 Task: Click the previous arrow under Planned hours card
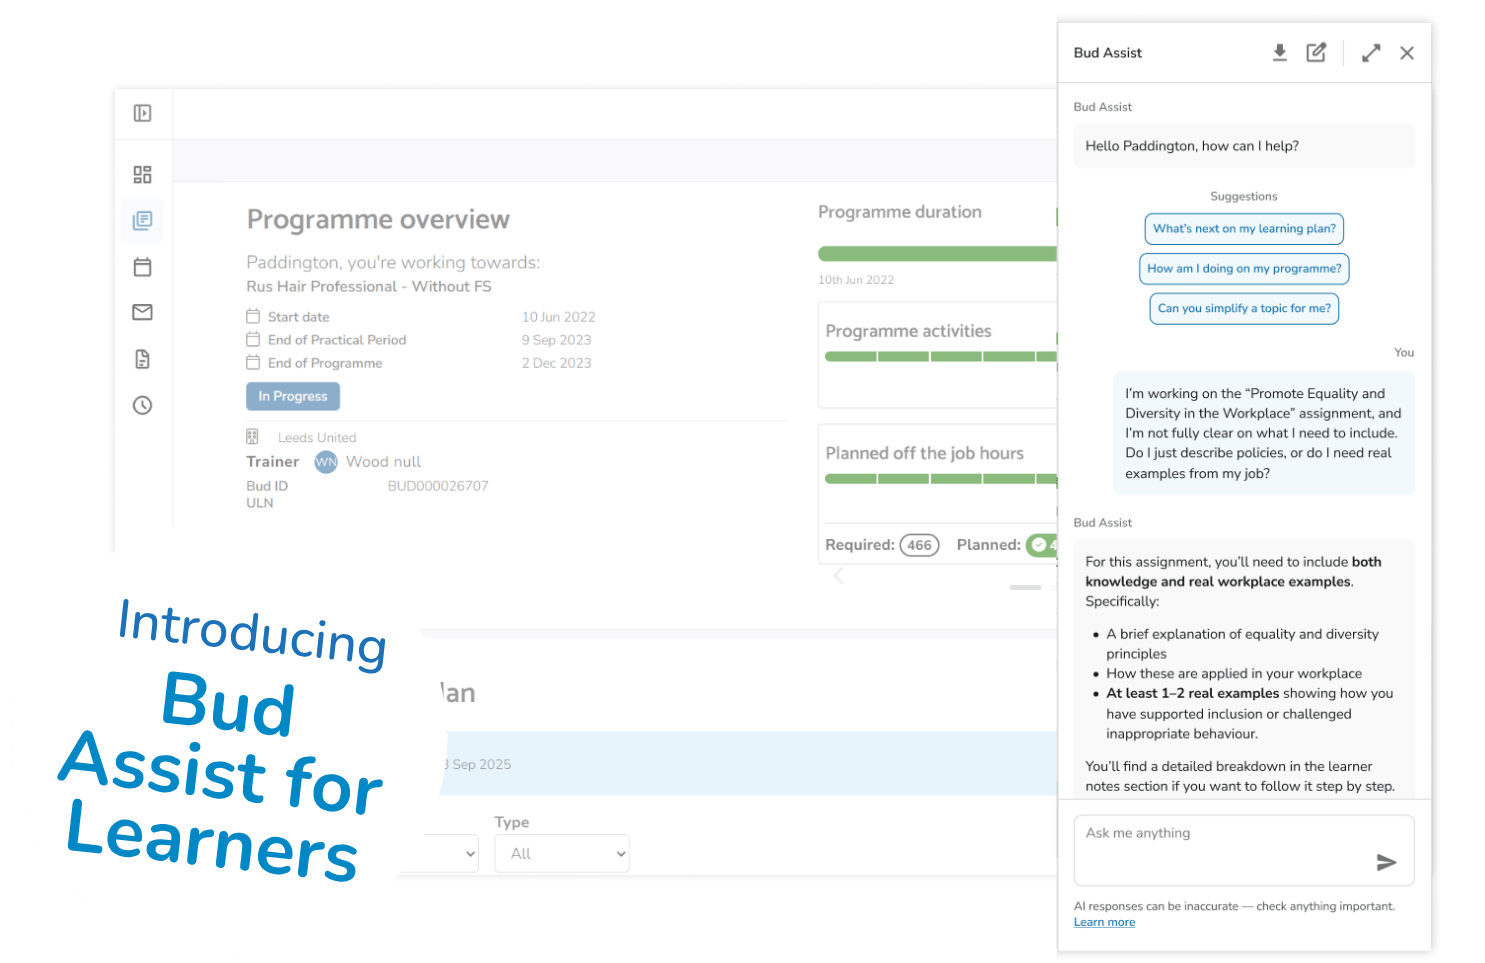(x=838, y=575)
